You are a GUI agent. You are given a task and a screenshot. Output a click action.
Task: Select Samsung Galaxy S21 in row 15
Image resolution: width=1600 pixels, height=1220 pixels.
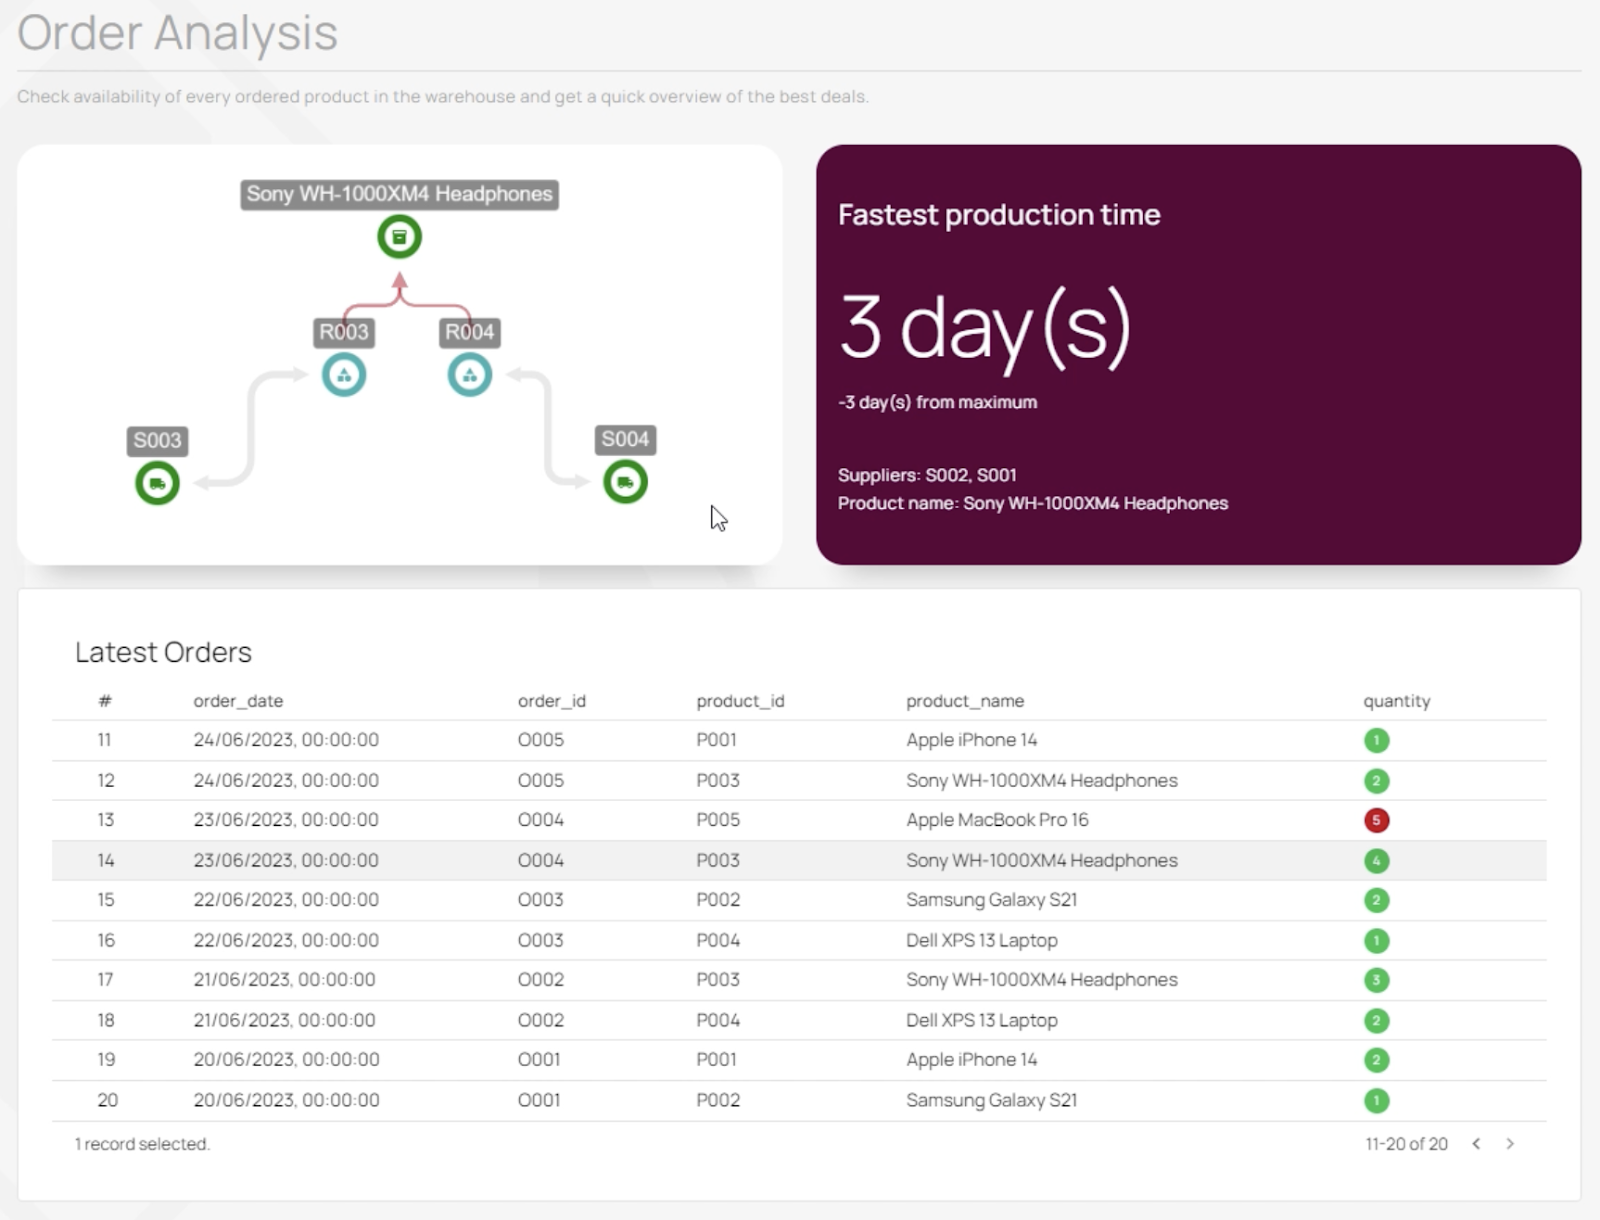991,900
